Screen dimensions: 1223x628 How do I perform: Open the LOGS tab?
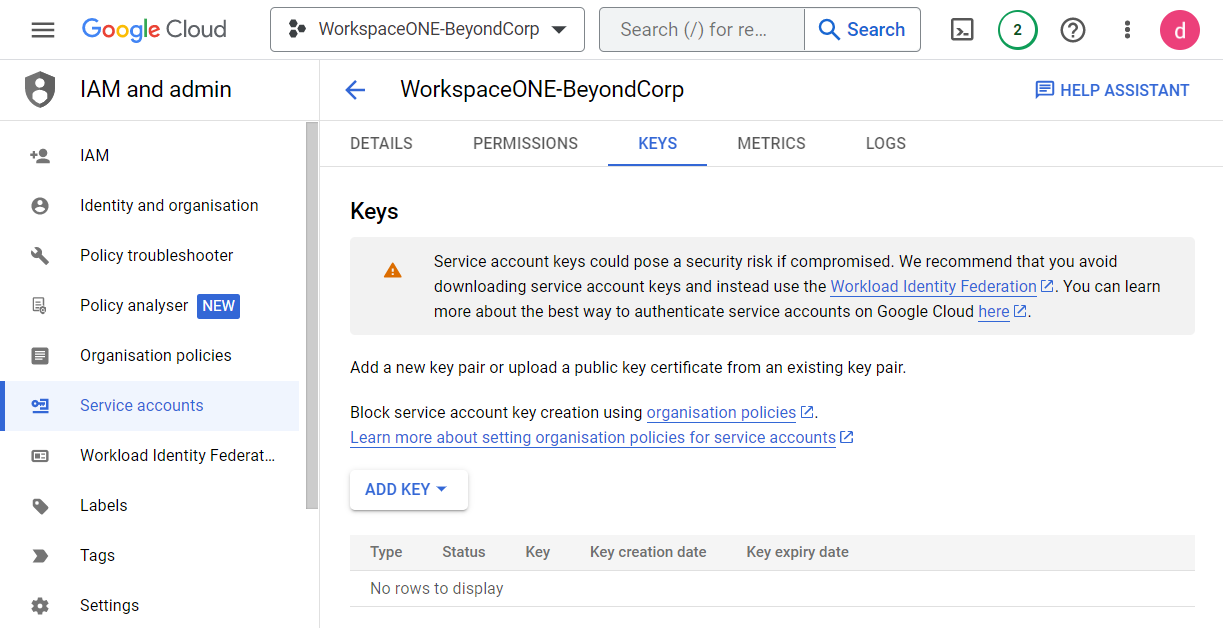[x=885, y=143]
